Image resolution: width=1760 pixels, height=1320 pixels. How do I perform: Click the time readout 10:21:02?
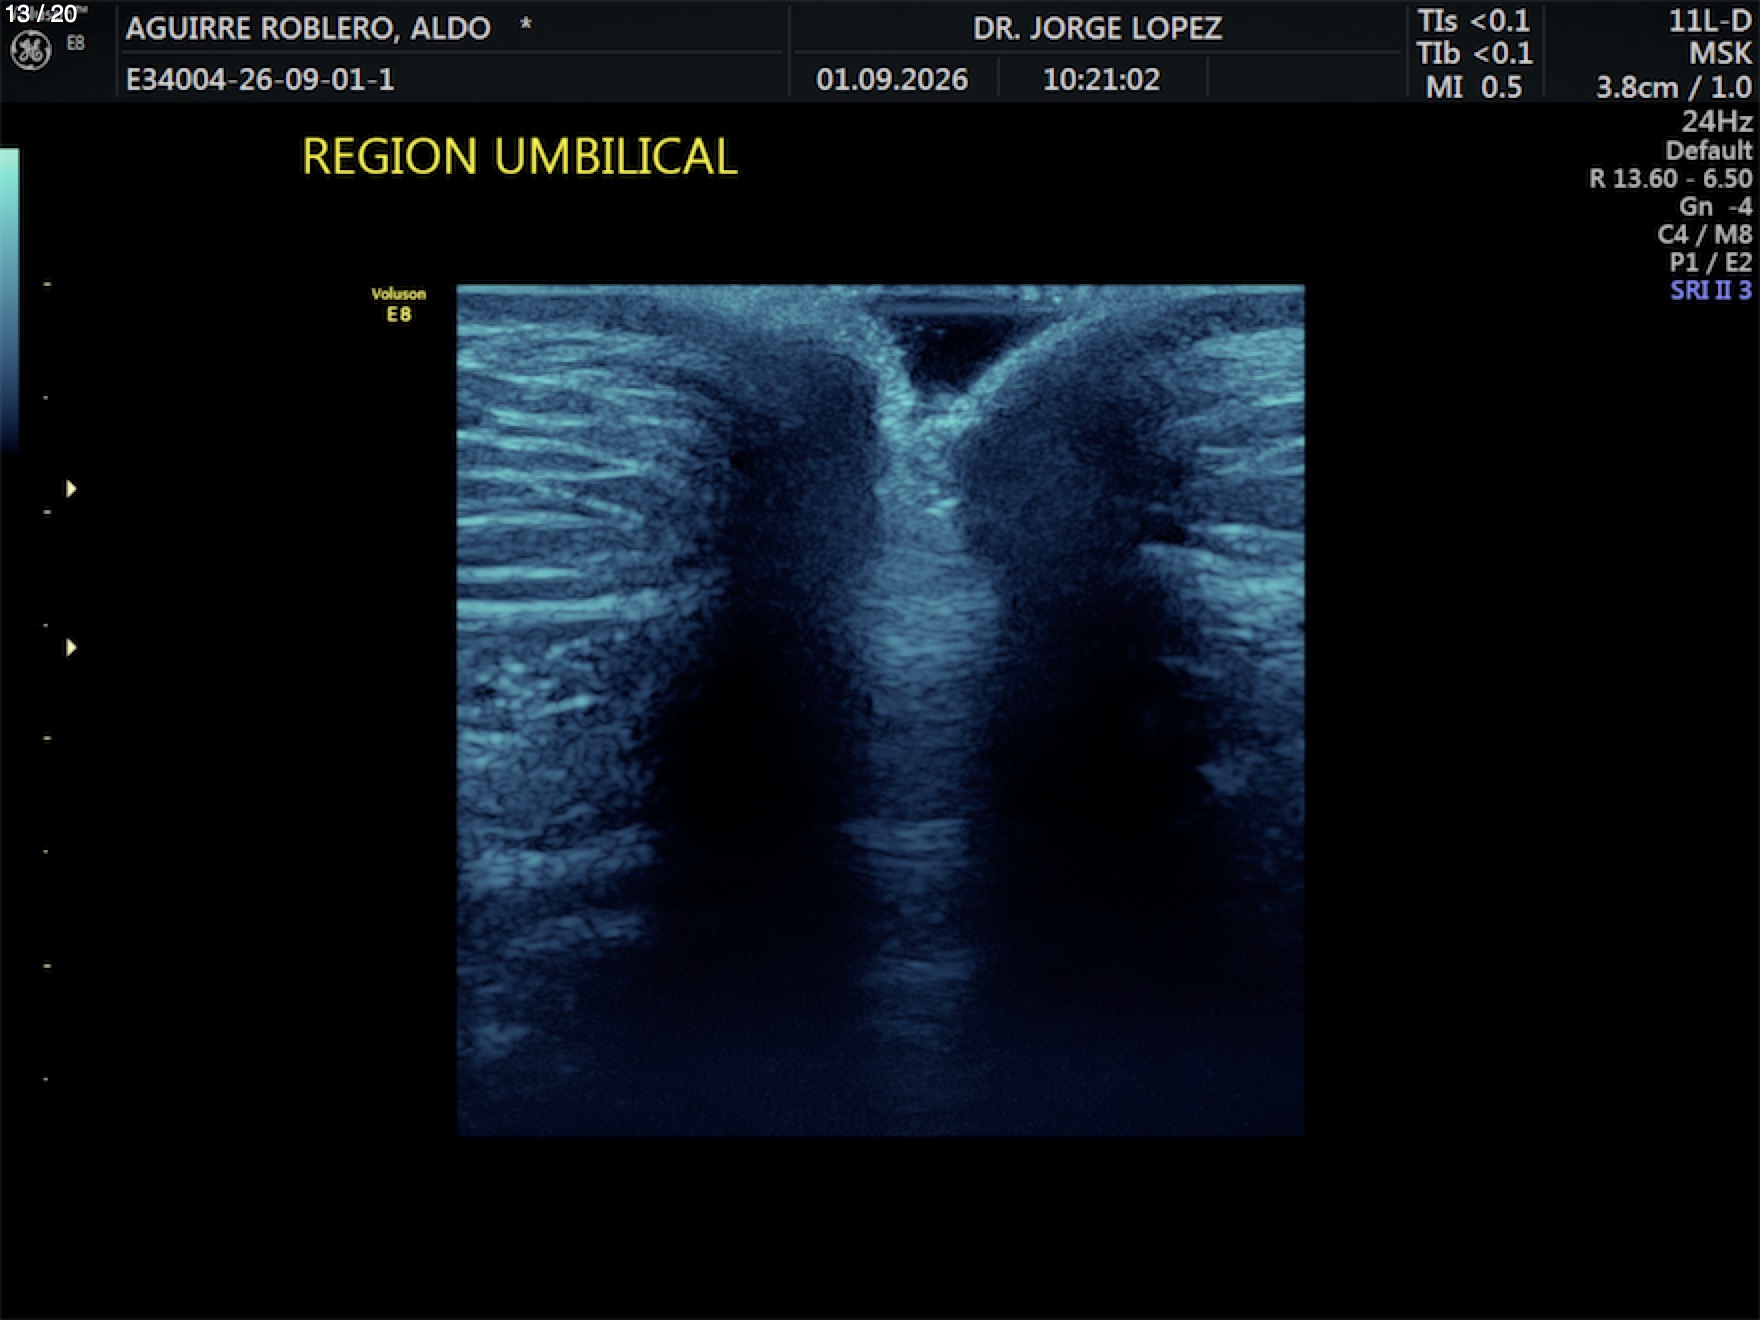point(1101,79)
